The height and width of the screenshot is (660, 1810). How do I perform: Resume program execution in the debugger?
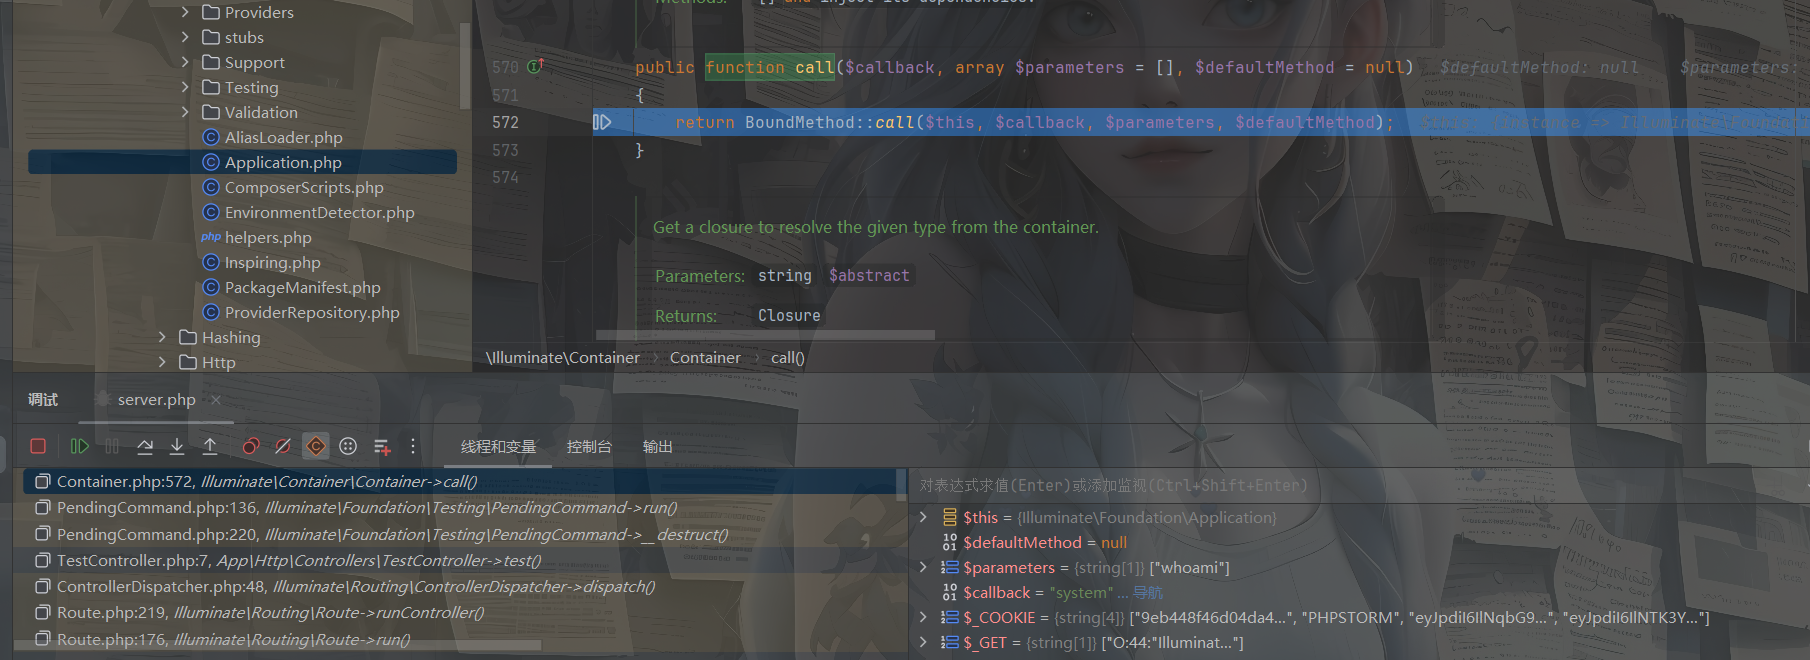tap(80, 446)
